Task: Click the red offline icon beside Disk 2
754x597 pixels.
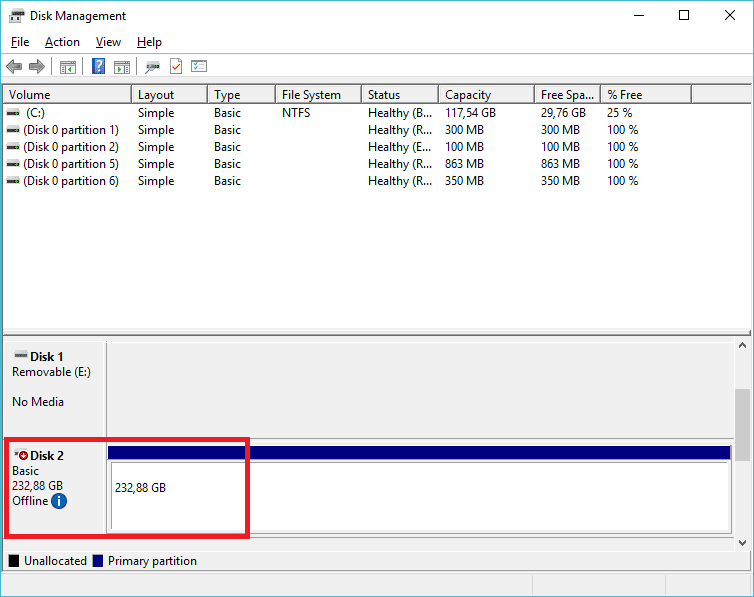Action: [21, 455]
